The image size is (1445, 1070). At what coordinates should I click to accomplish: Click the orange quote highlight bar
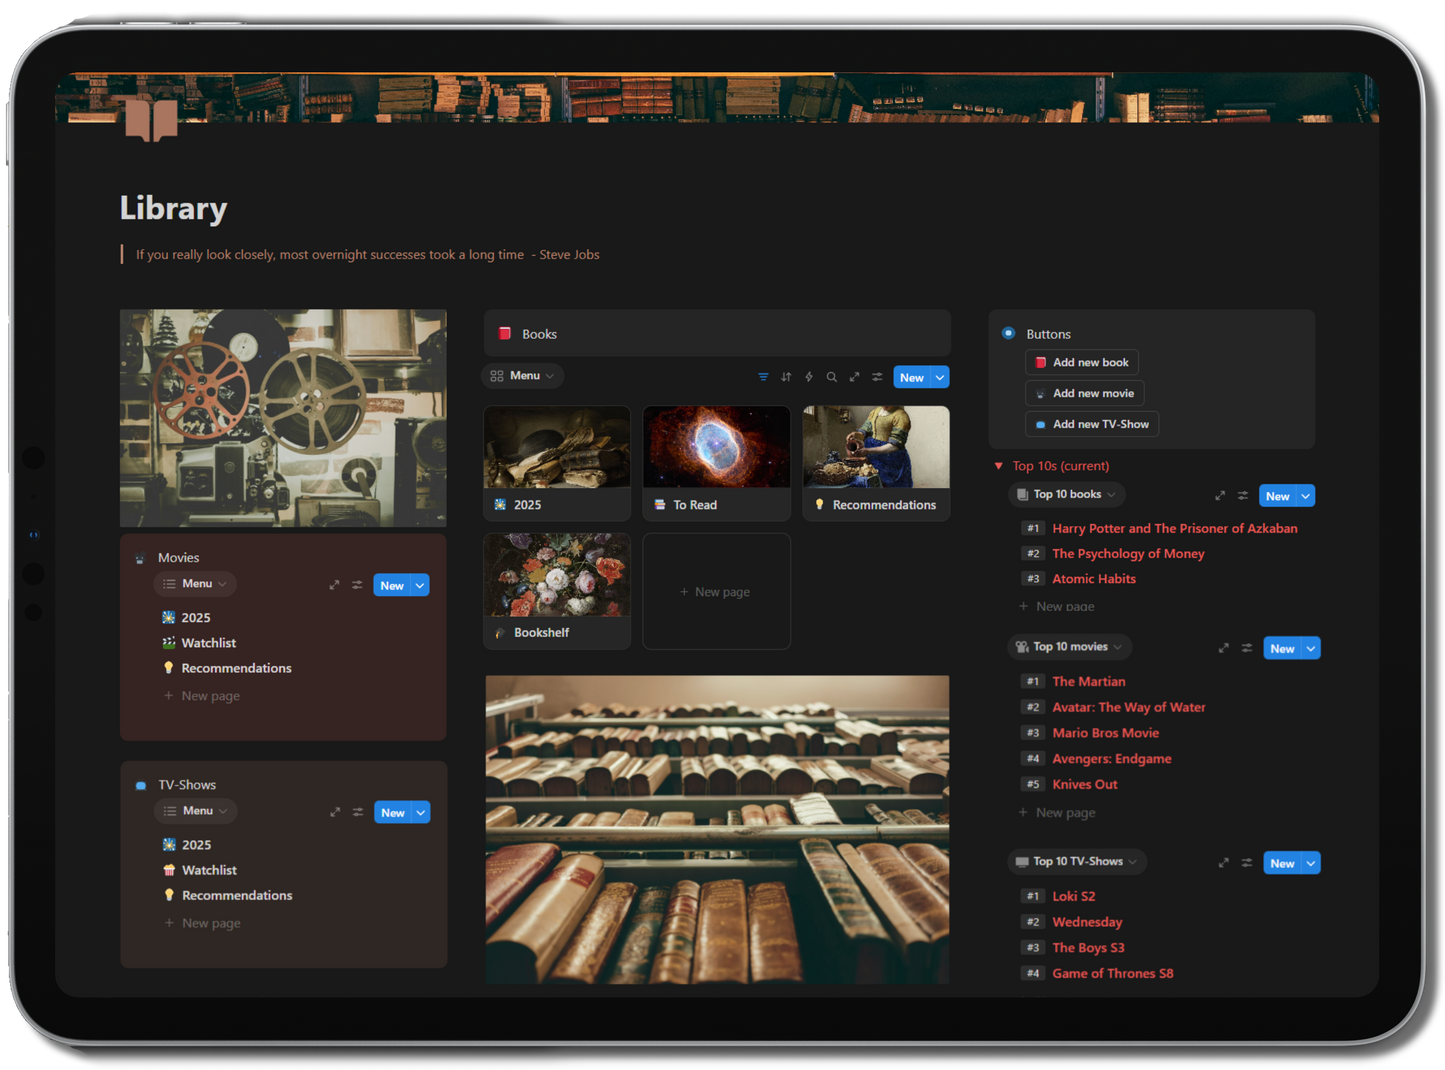click(x=122, y=254)
